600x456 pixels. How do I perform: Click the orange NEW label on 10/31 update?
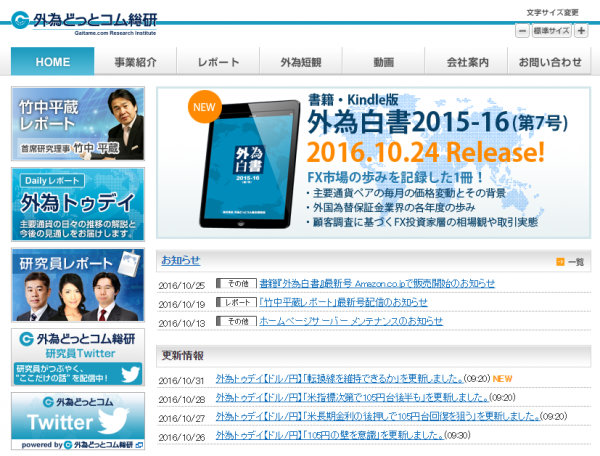[x=502, y=379]
